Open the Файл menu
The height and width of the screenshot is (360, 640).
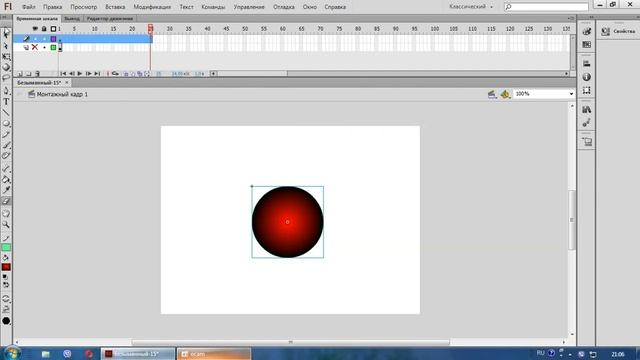[29, 7]
